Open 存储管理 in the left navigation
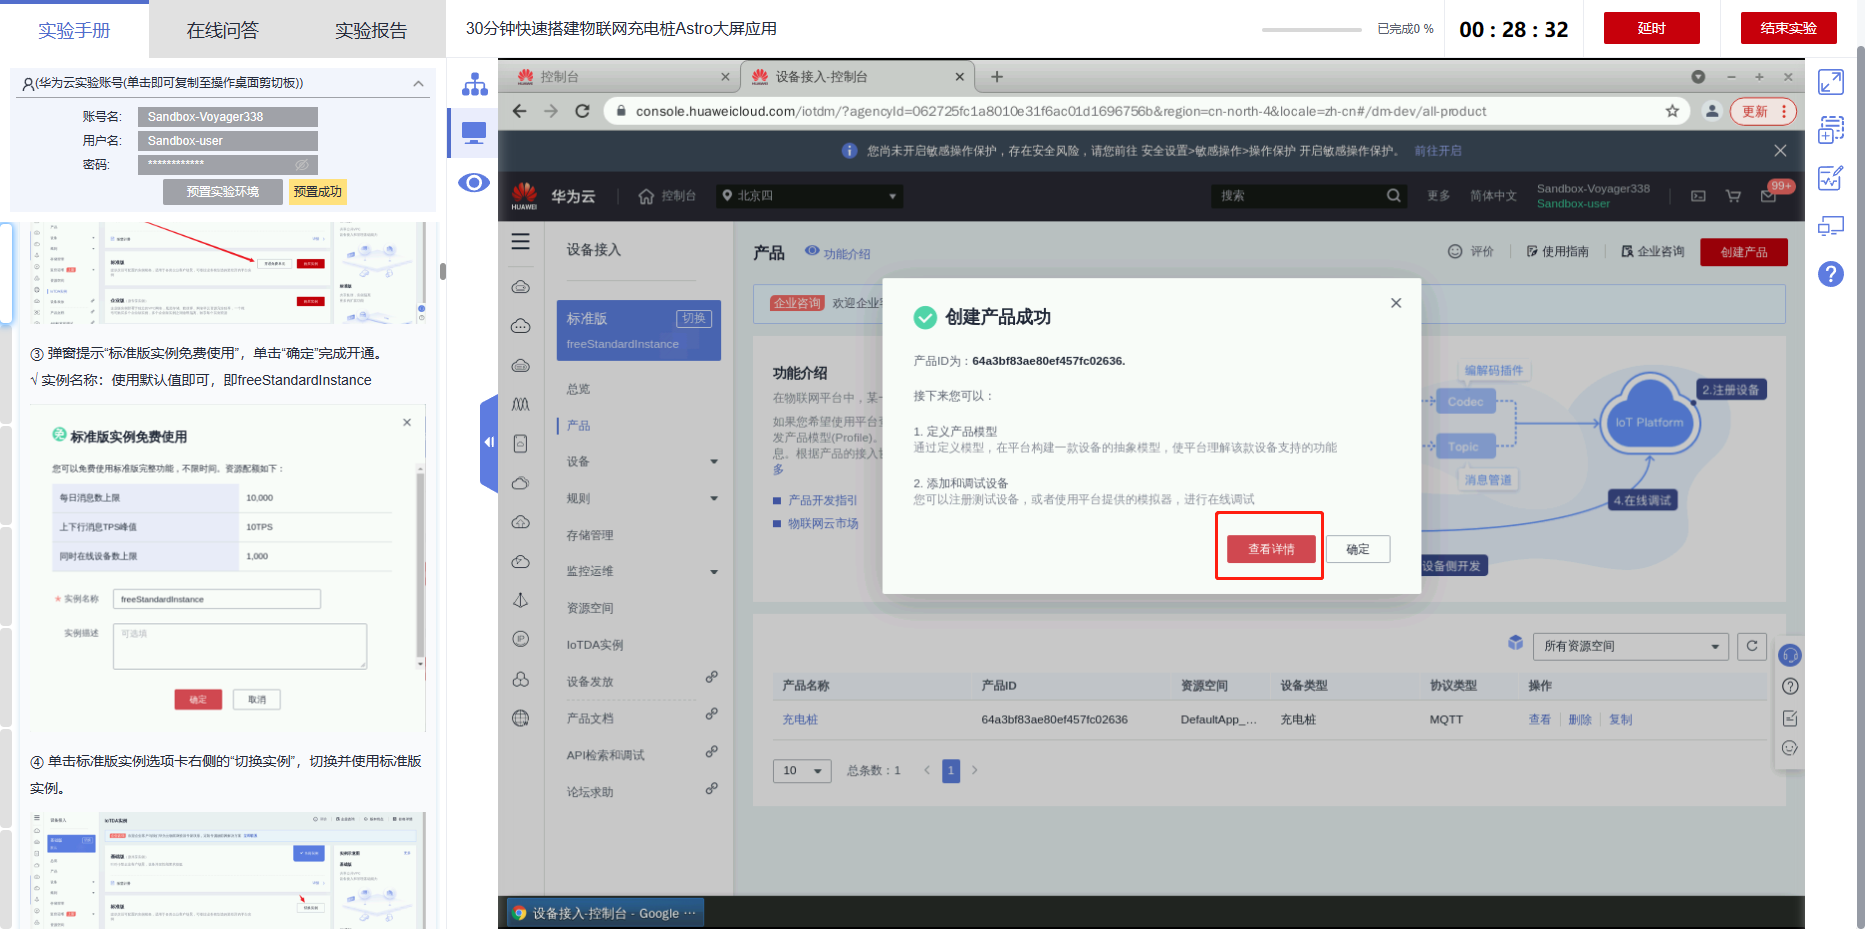 pyautogui.click(x=590, y=535)
